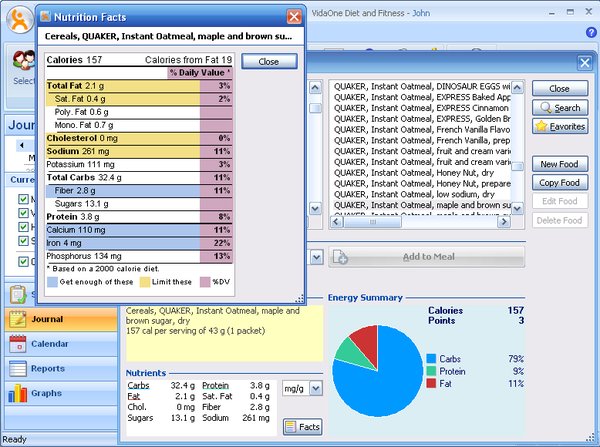Select QUAKER Instant Oatmeal Honey Nut, dry row
The image size is (600, 447).
point(422,173)
